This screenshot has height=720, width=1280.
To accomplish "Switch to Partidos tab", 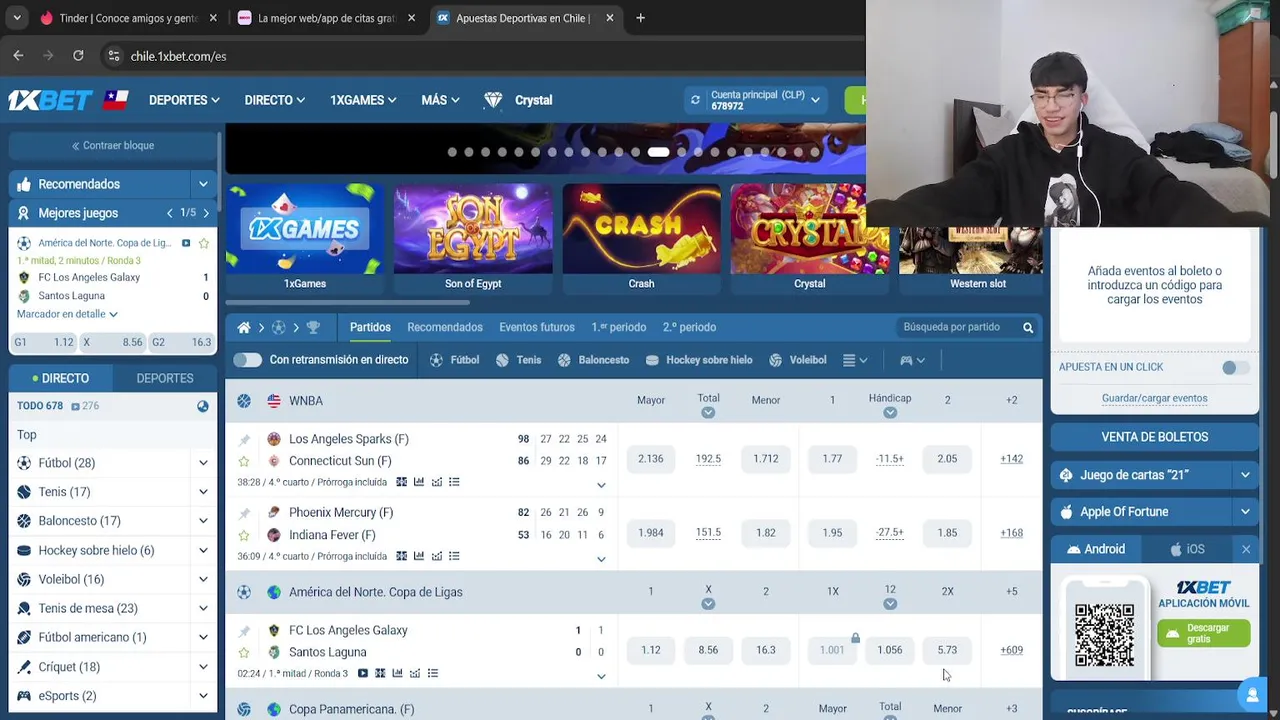I will (370, 327).
